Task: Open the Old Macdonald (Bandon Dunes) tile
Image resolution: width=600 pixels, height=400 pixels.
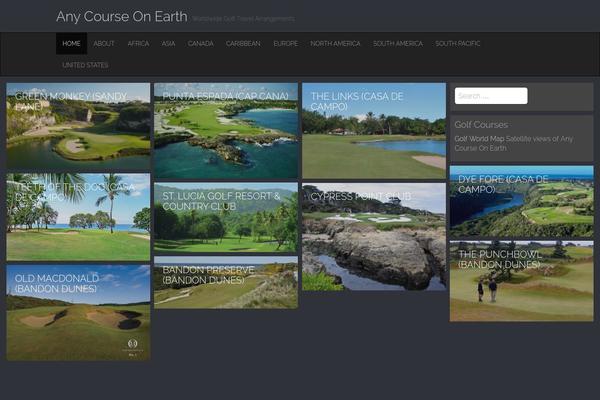Action: click(78, 313)
